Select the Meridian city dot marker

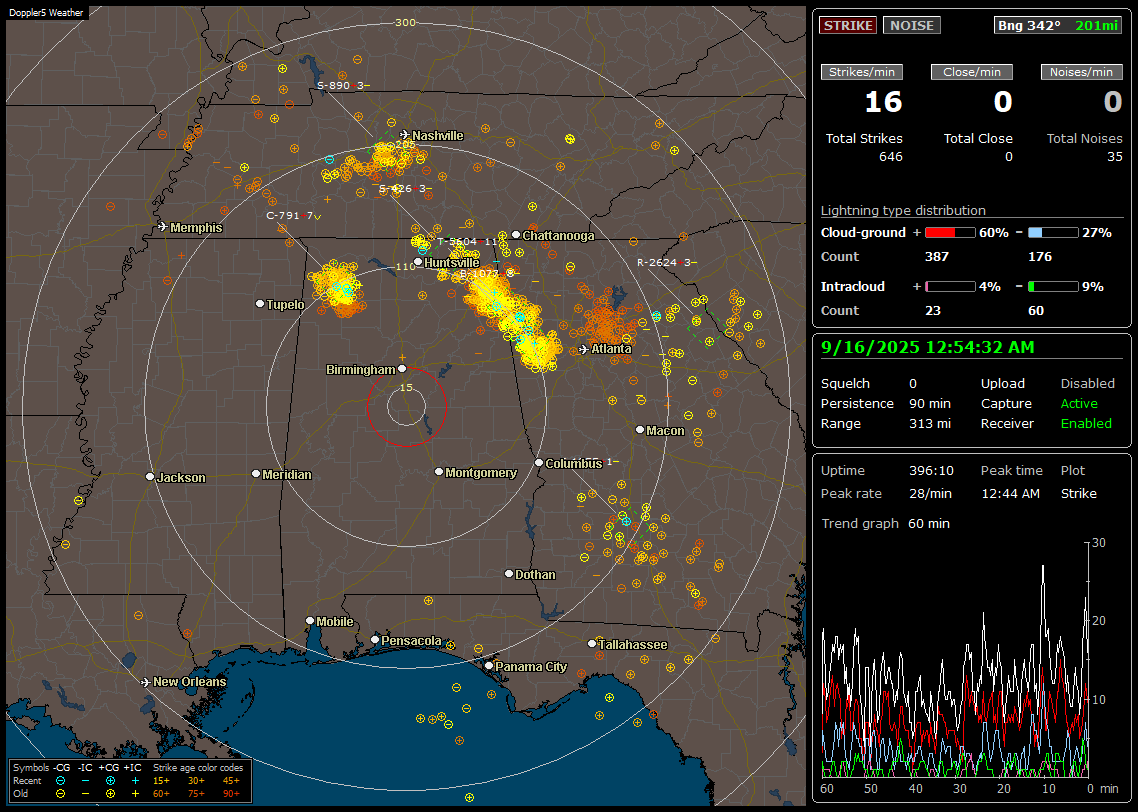click(255, 474)
